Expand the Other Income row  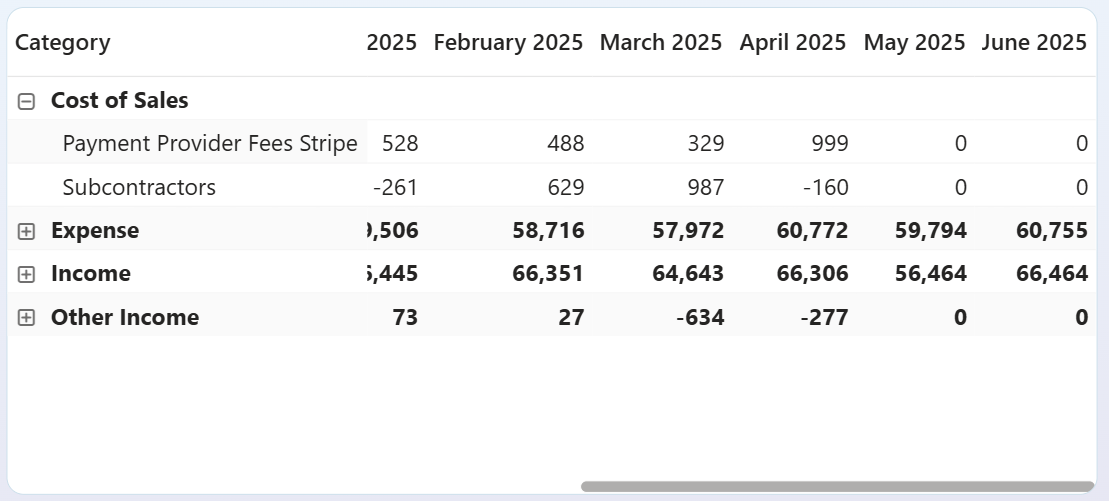tap(27, 318)
